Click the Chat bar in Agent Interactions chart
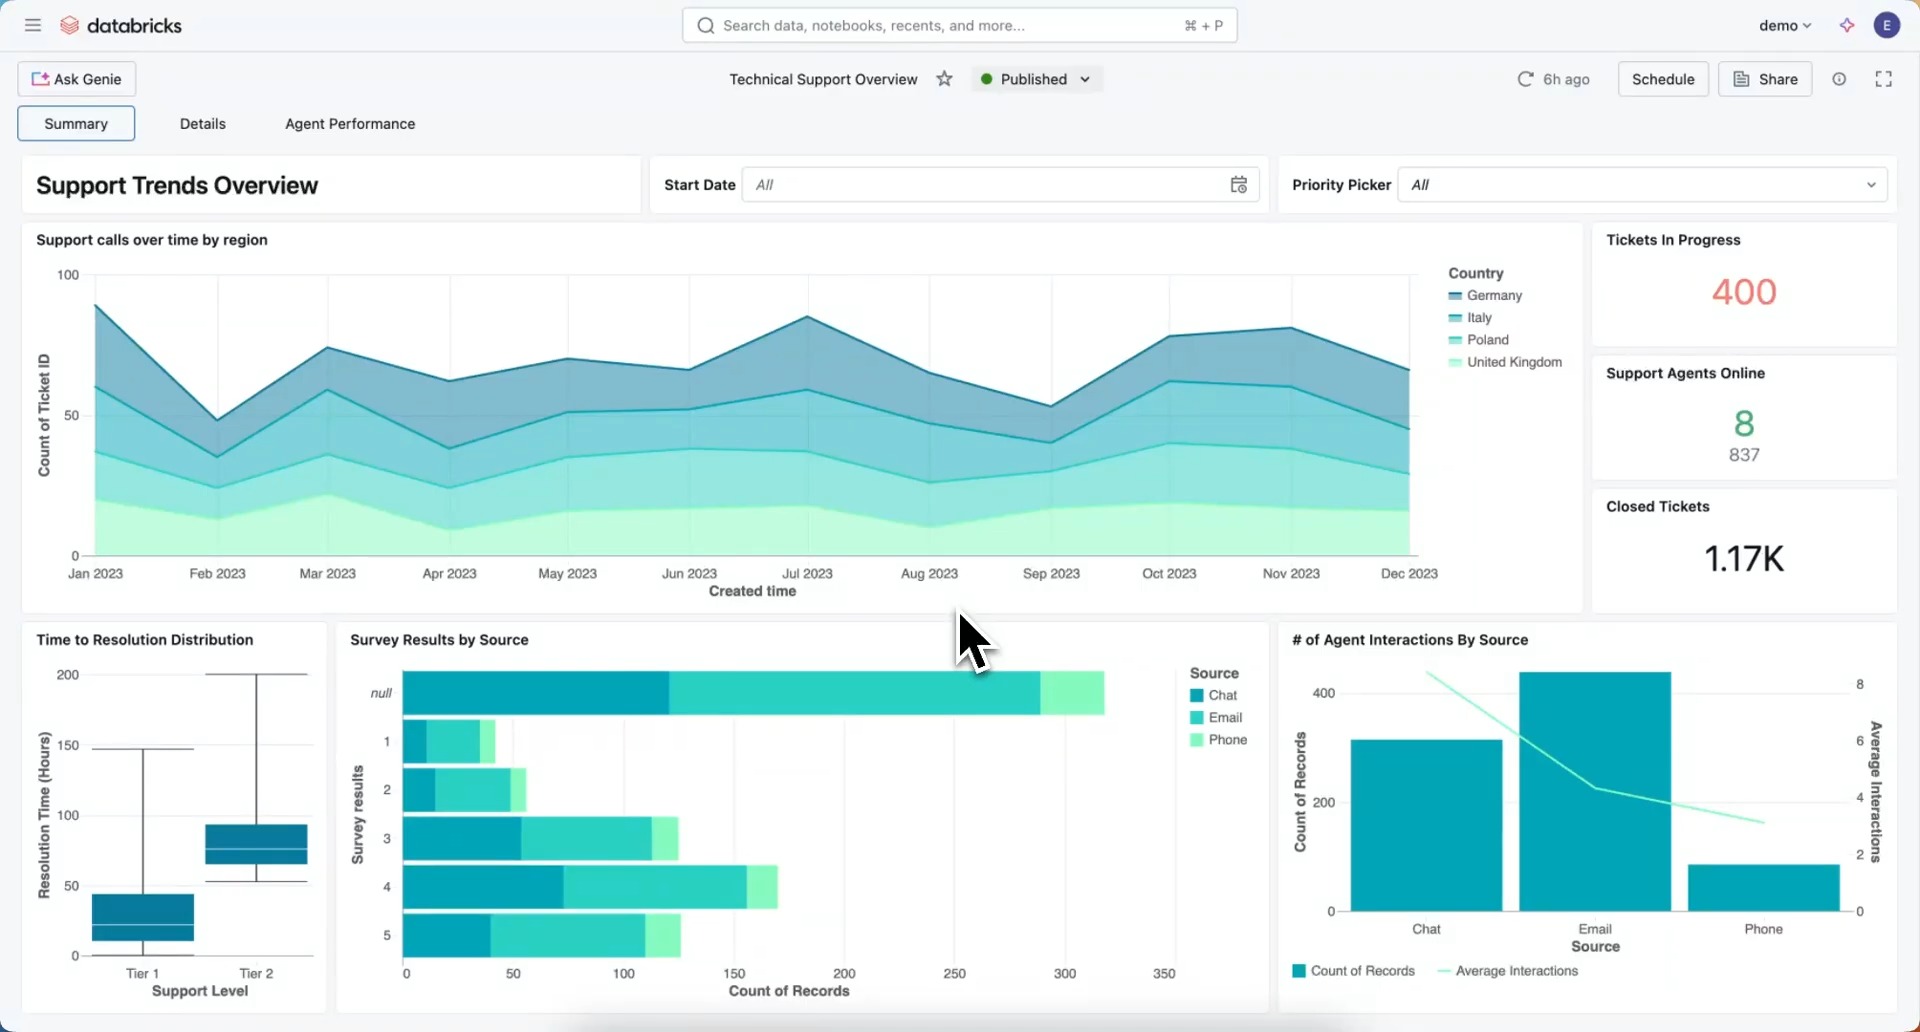This screenshot has width=1920, height=1032. point(1426,825)
